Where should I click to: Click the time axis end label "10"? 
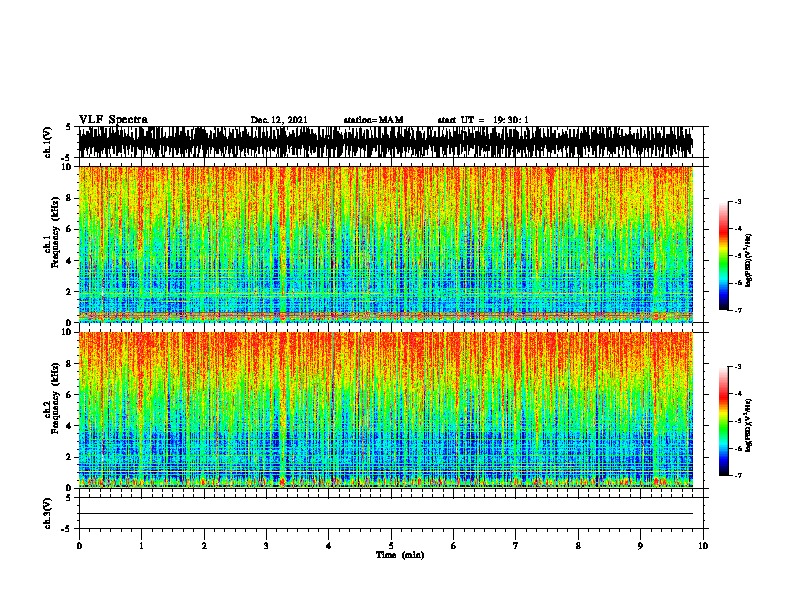[703, 546]
